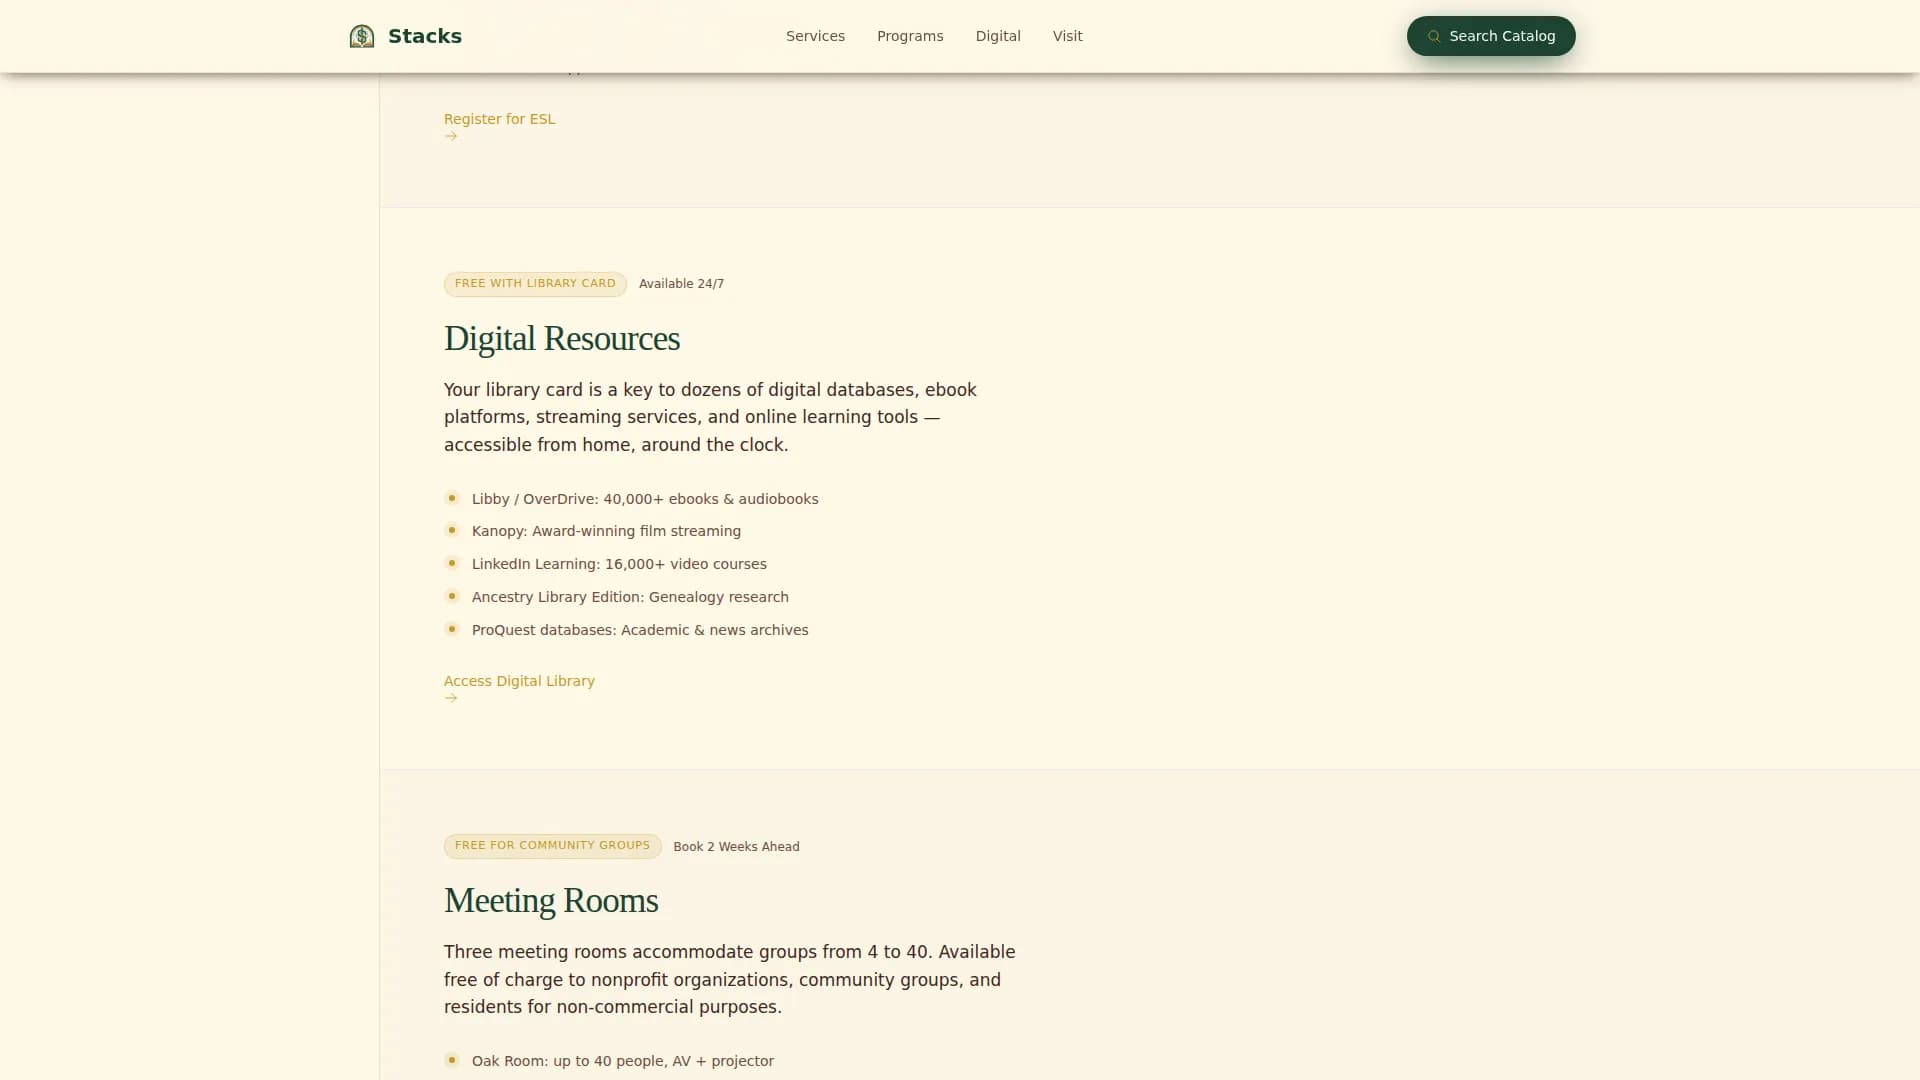The image size is (1920, 1080).
Task: Click the ProQuest databases item
Action: [x=640, y=630]
